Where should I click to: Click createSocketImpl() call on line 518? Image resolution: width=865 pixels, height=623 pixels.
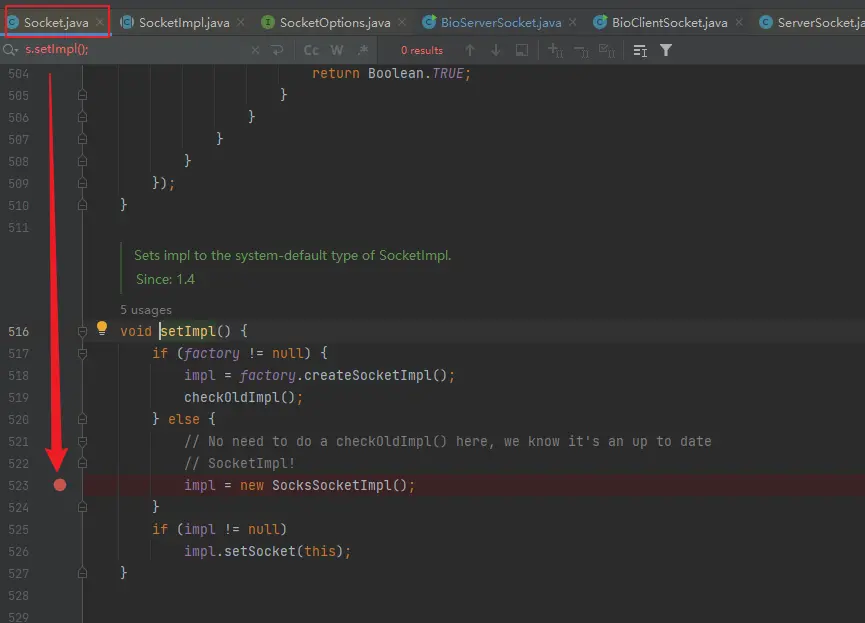pyautogui.click(x=375, y=375)
